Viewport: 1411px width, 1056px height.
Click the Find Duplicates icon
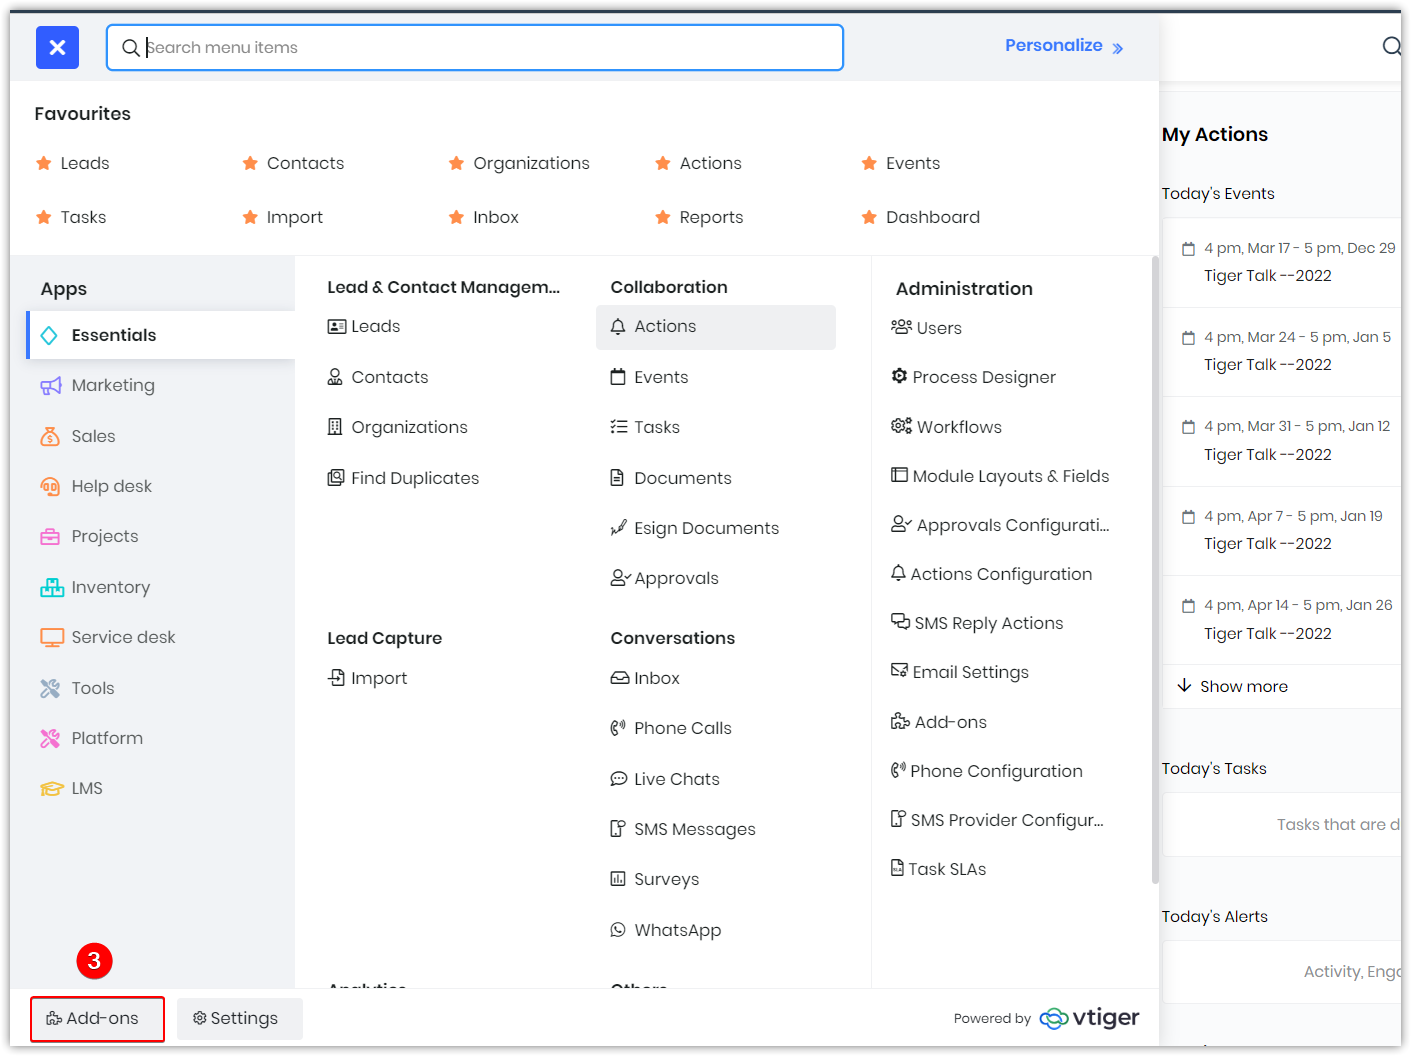(336, 478)
